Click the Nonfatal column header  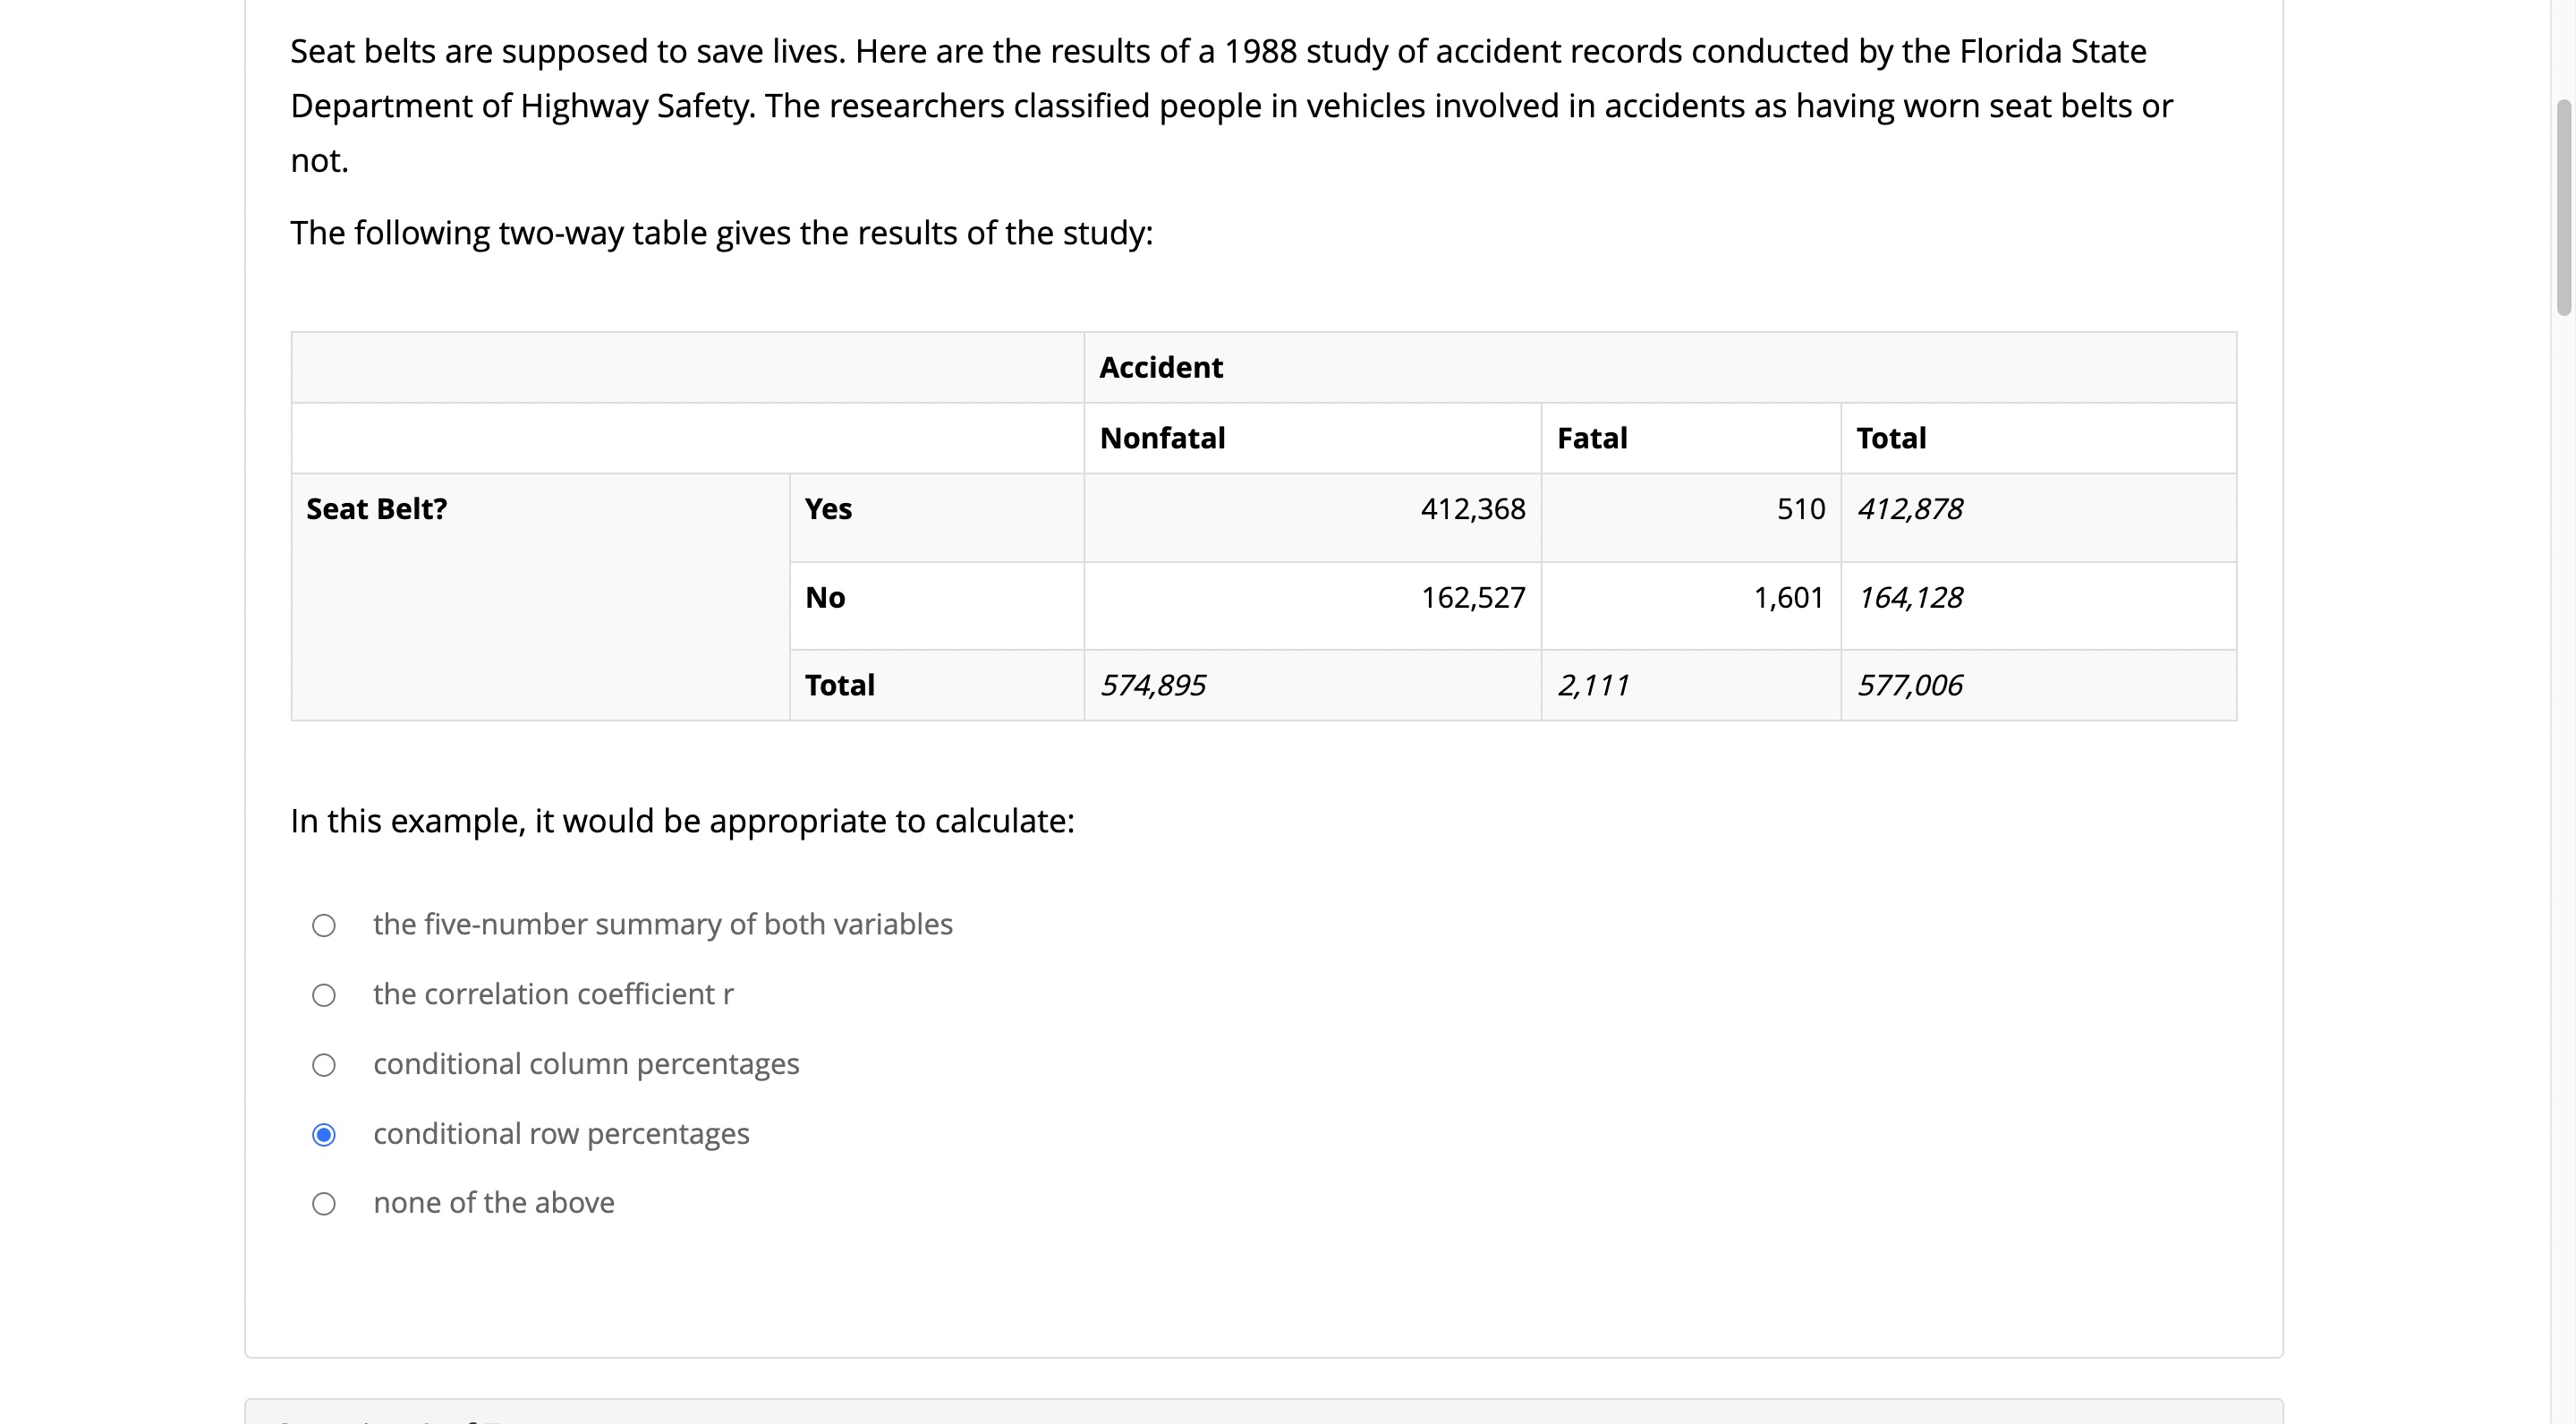pyautogui.click(x=1312, y=438)
